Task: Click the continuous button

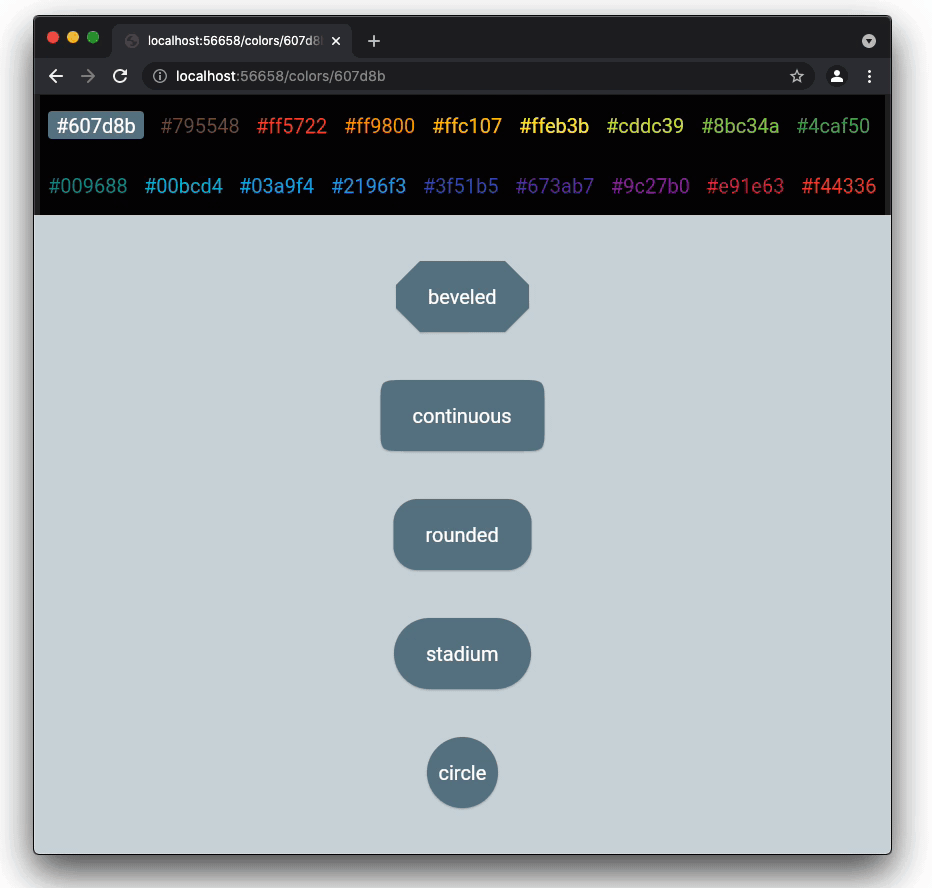Action: pyautogui.click(x=462, y=415)
